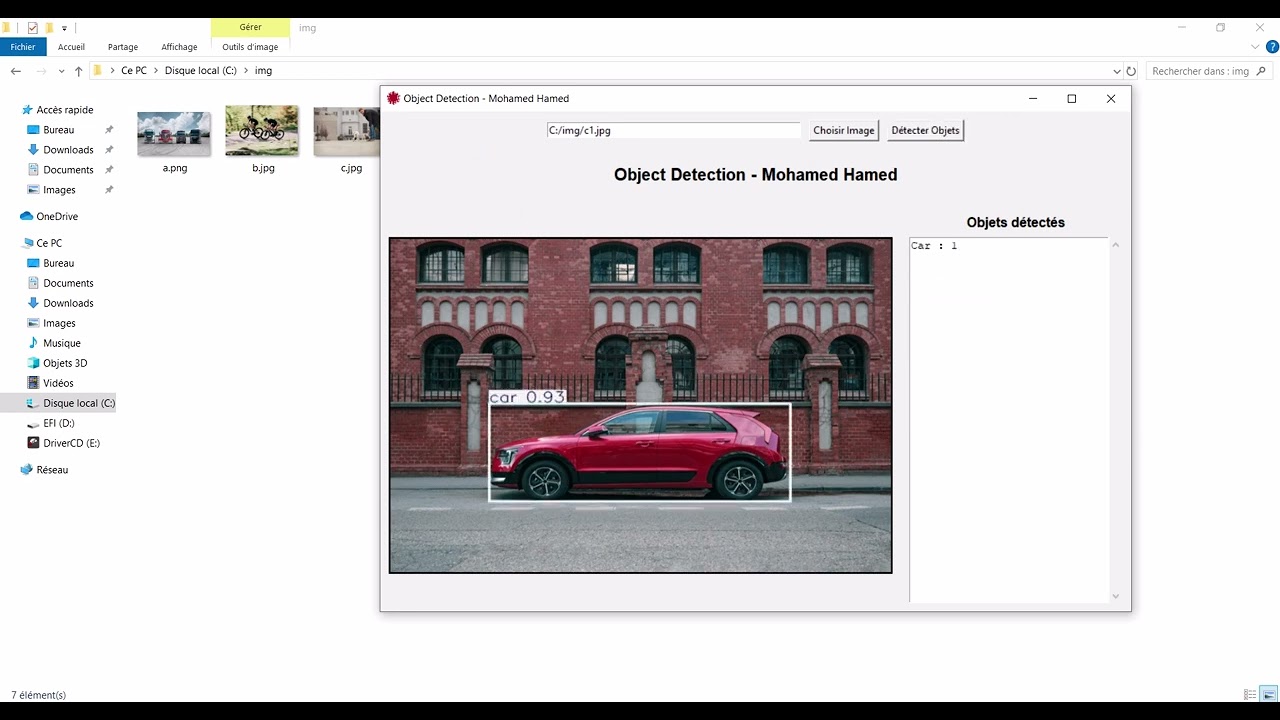Minimize the File Explorer window

[x=1182, y=28]
